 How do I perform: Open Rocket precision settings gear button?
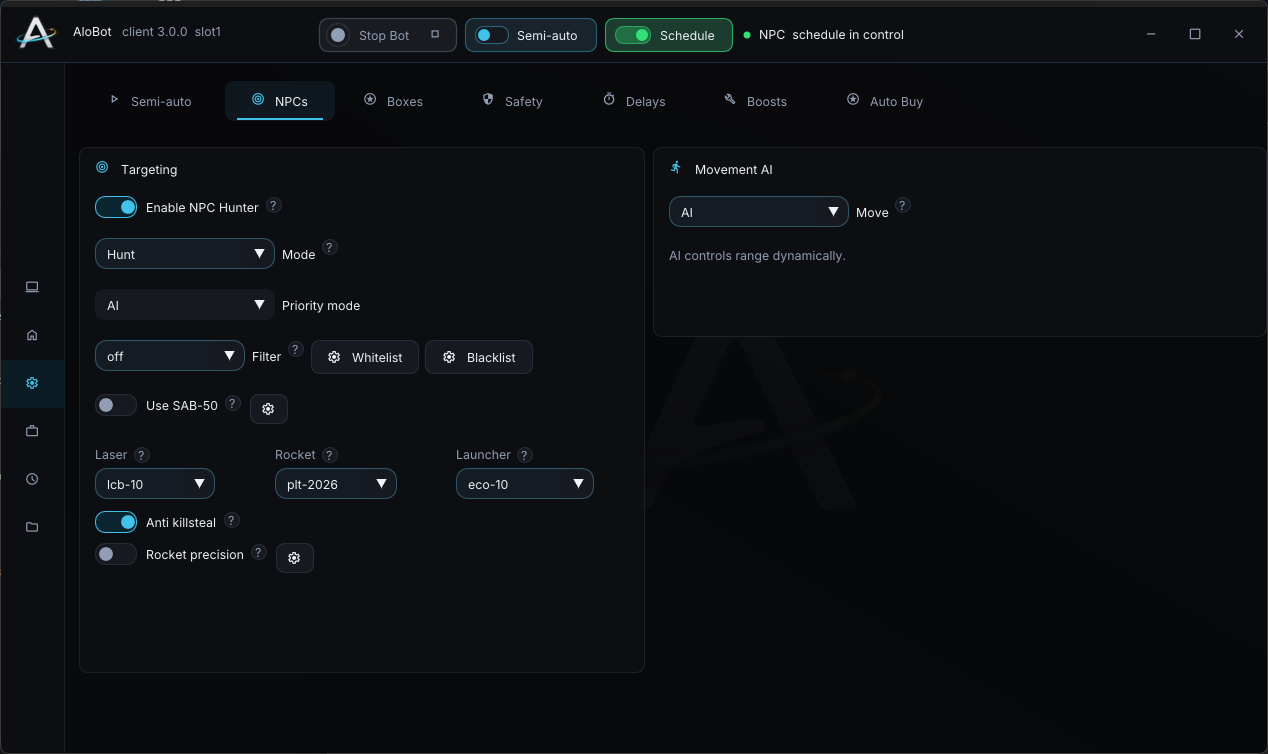294,558
